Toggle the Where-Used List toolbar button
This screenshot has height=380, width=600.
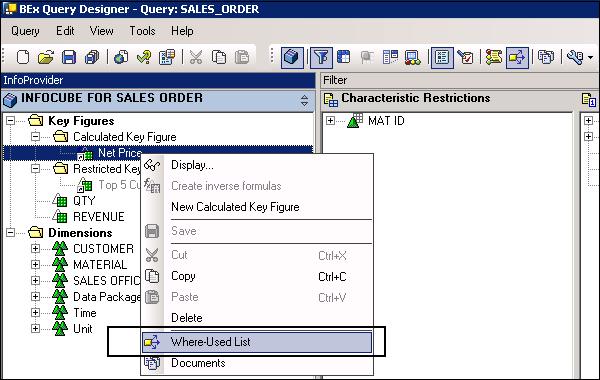click(517, 58)
